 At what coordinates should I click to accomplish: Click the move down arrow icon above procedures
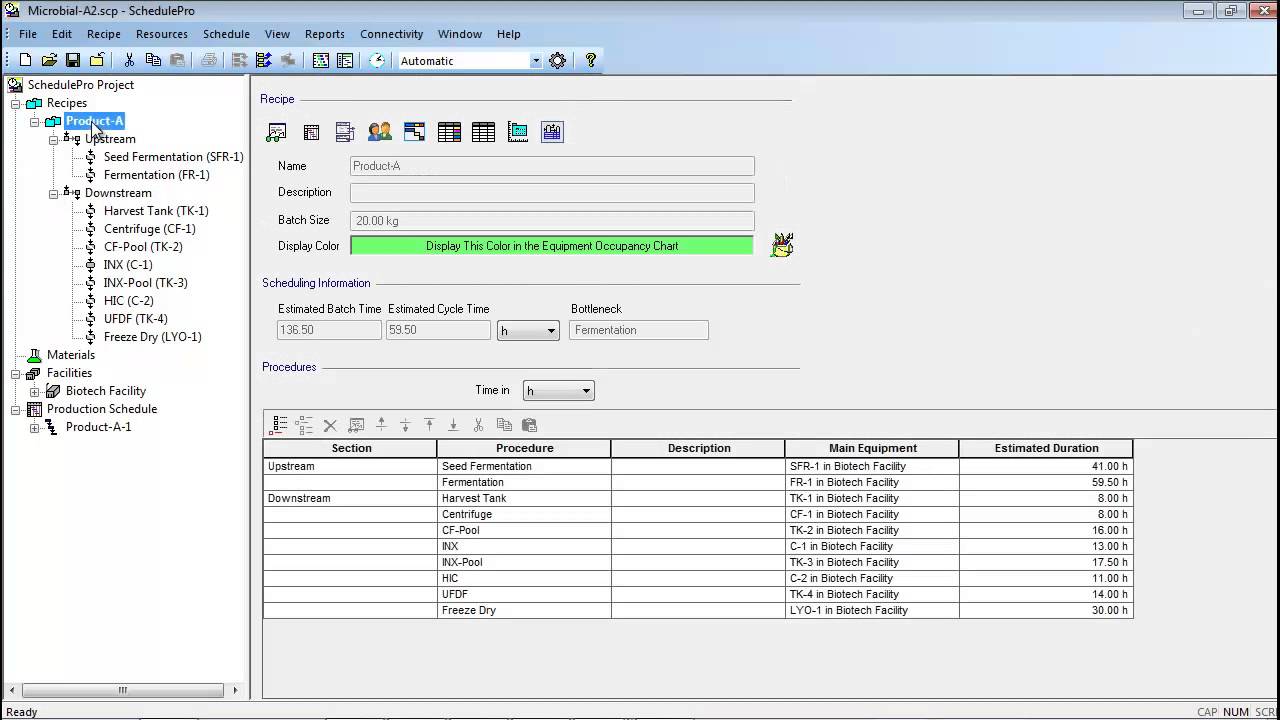click(x=405, y=425)
